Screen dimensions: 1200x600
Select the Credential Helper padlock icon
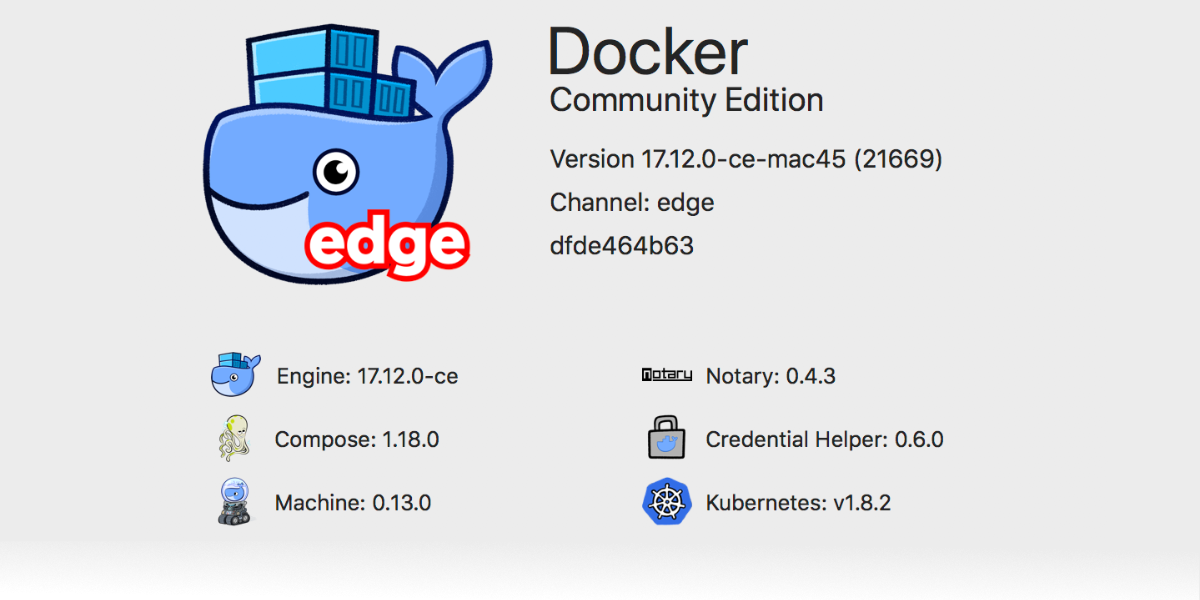[x=667, y=438]
